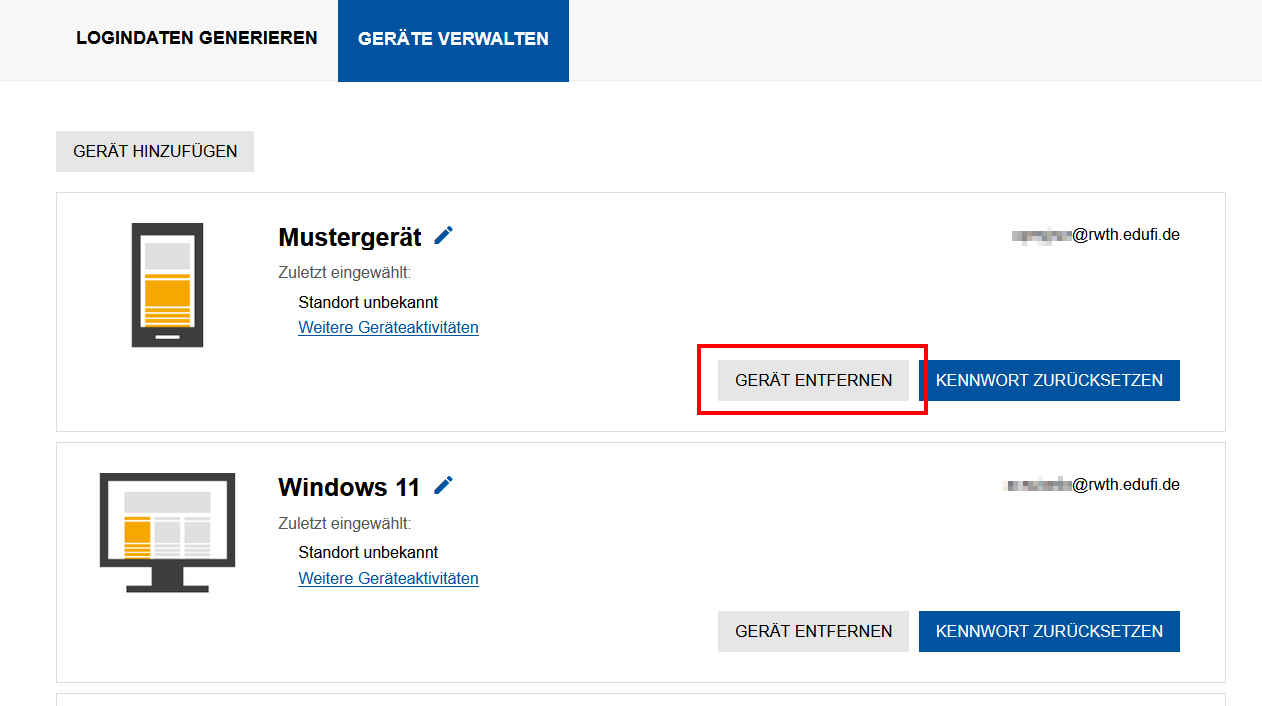Click GERÄT HINZUFÜGEN to add a device
1262x706 pixels.
pyautogui.click(x=154, y=151)
